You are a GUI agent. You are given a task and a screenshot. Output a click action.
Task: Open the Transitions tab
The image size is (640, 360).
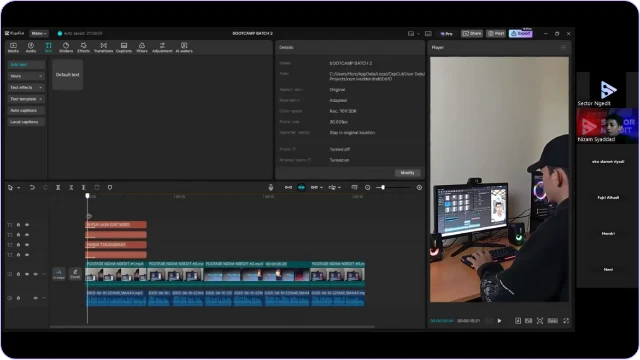click(103, 47)
